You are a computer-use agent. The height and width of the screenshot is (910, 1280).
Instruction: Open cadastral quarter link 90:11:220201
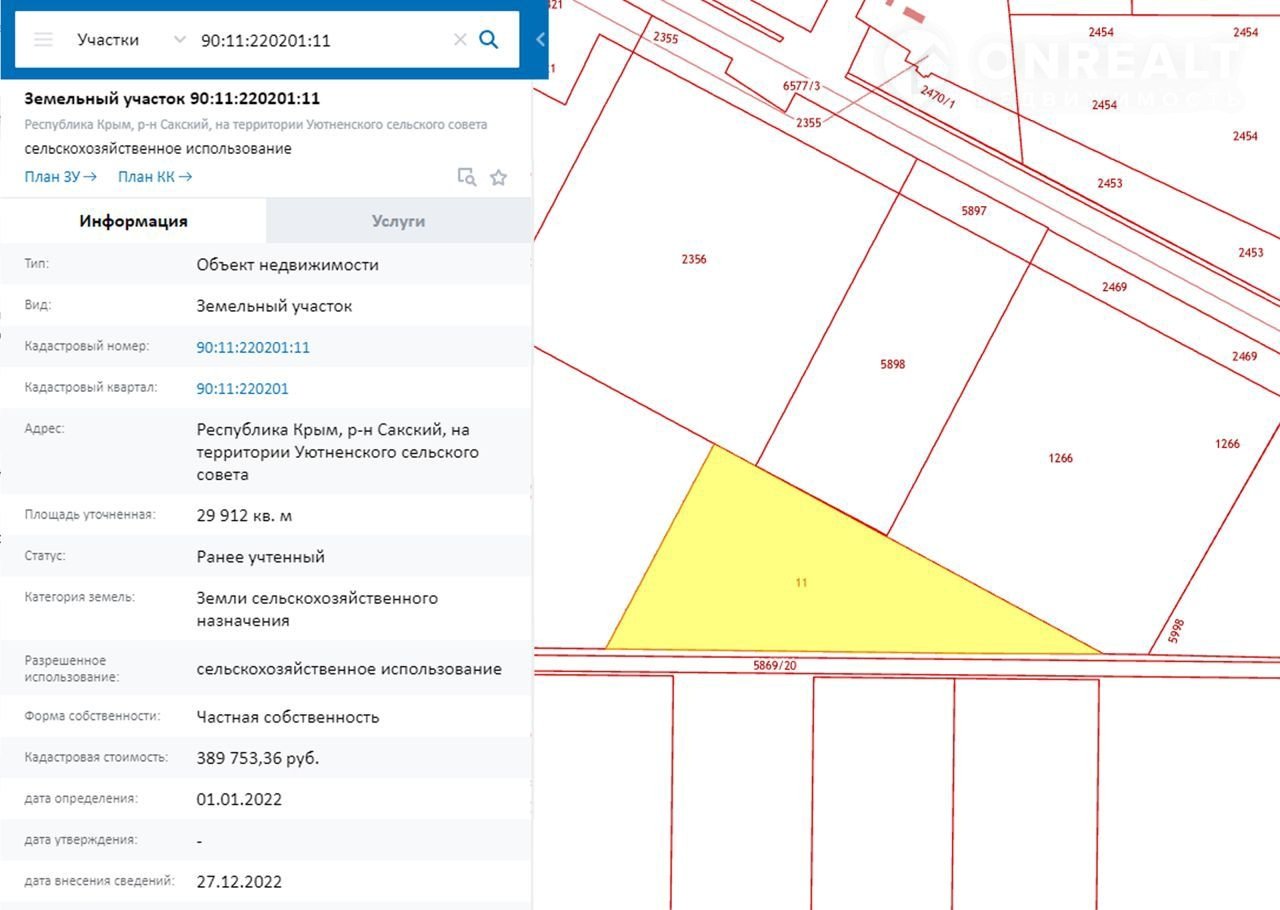coord(242,388)
